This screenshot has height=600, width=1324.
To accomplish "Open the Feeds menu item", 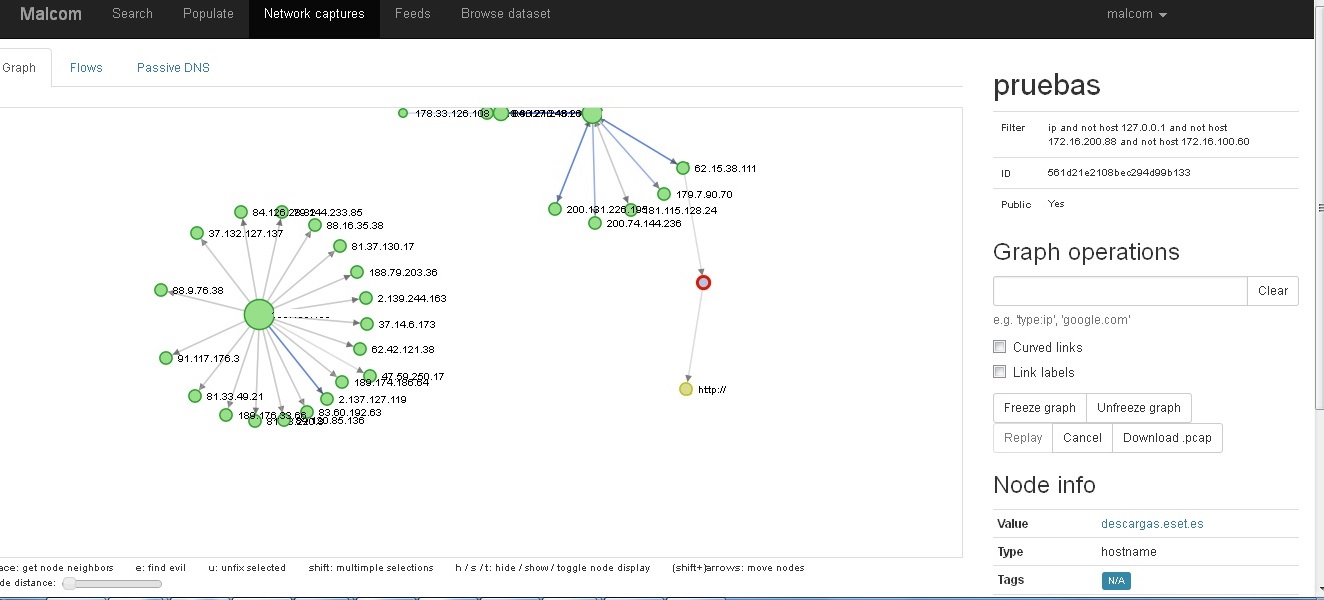I will pos(412,14).
